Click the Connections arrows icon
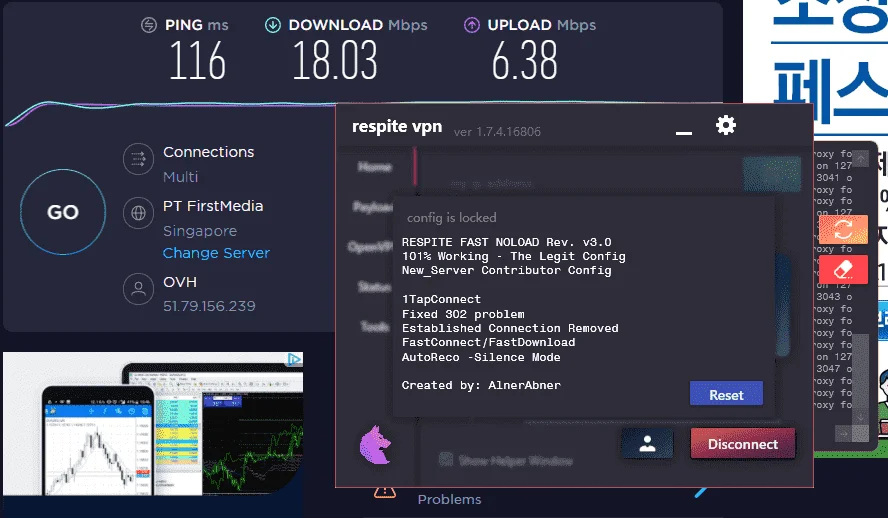Screen dimensions: 888x518 click(x=138, y=160)
